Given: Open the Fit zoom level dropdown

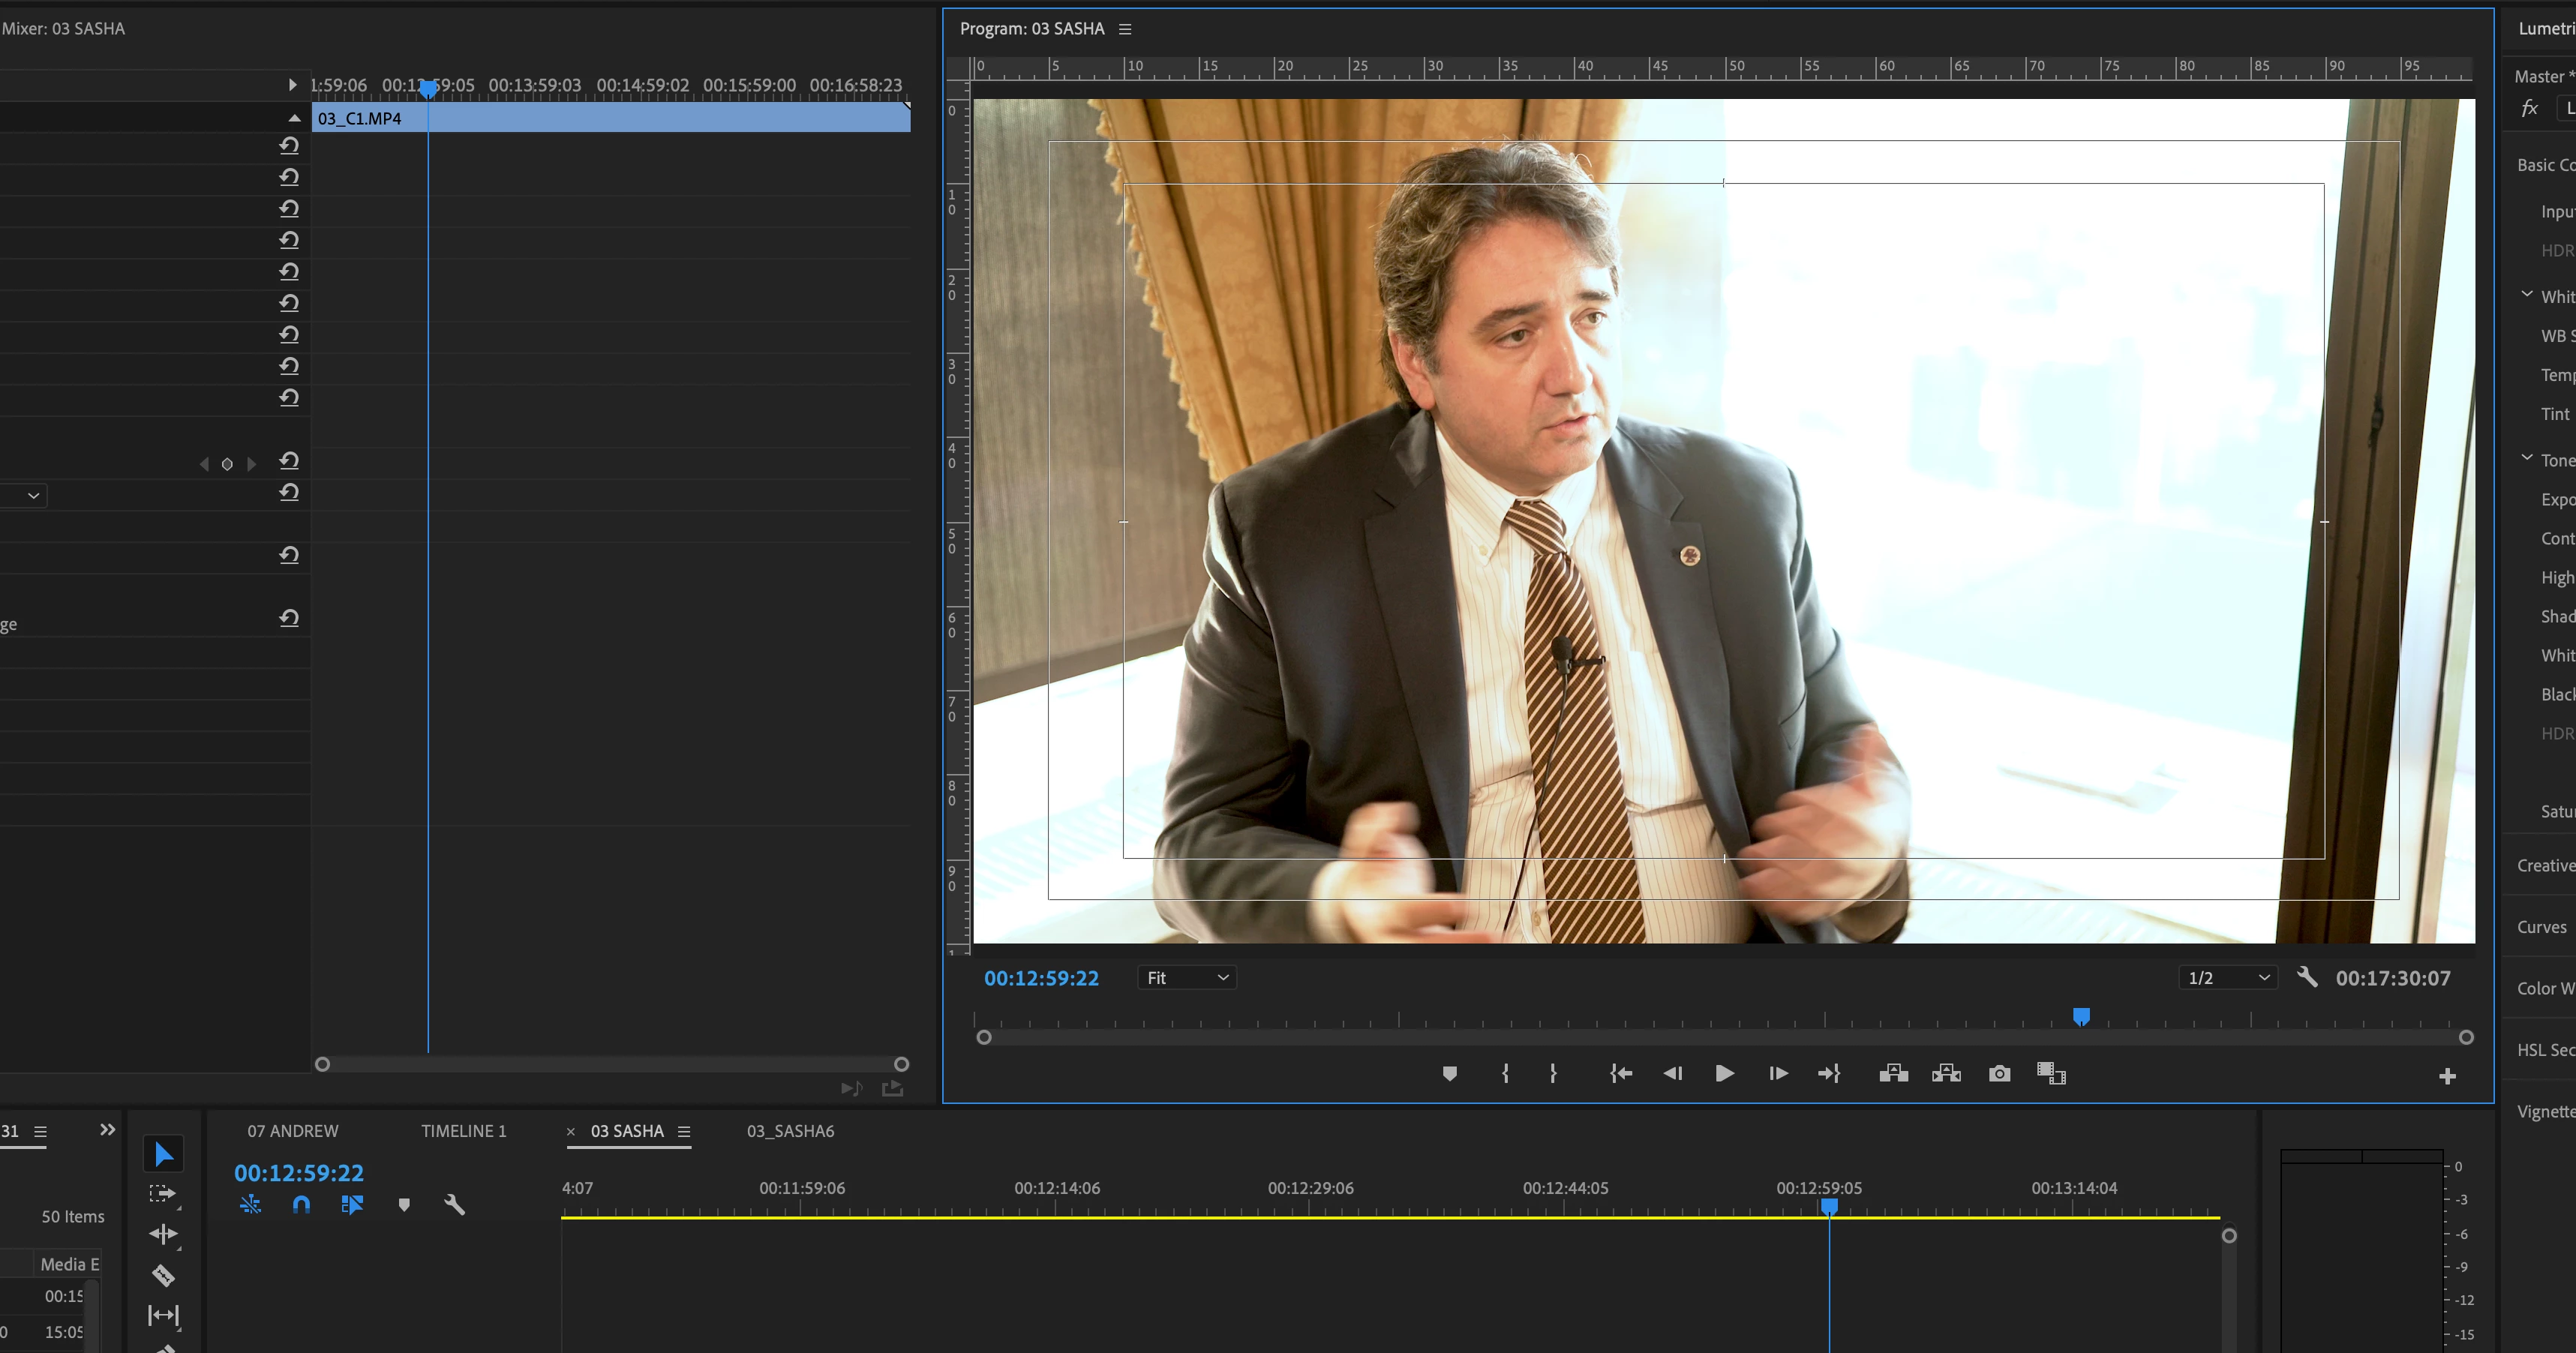Looking at the screenshot, I should pyautogui.click(x=1187, y=978).
